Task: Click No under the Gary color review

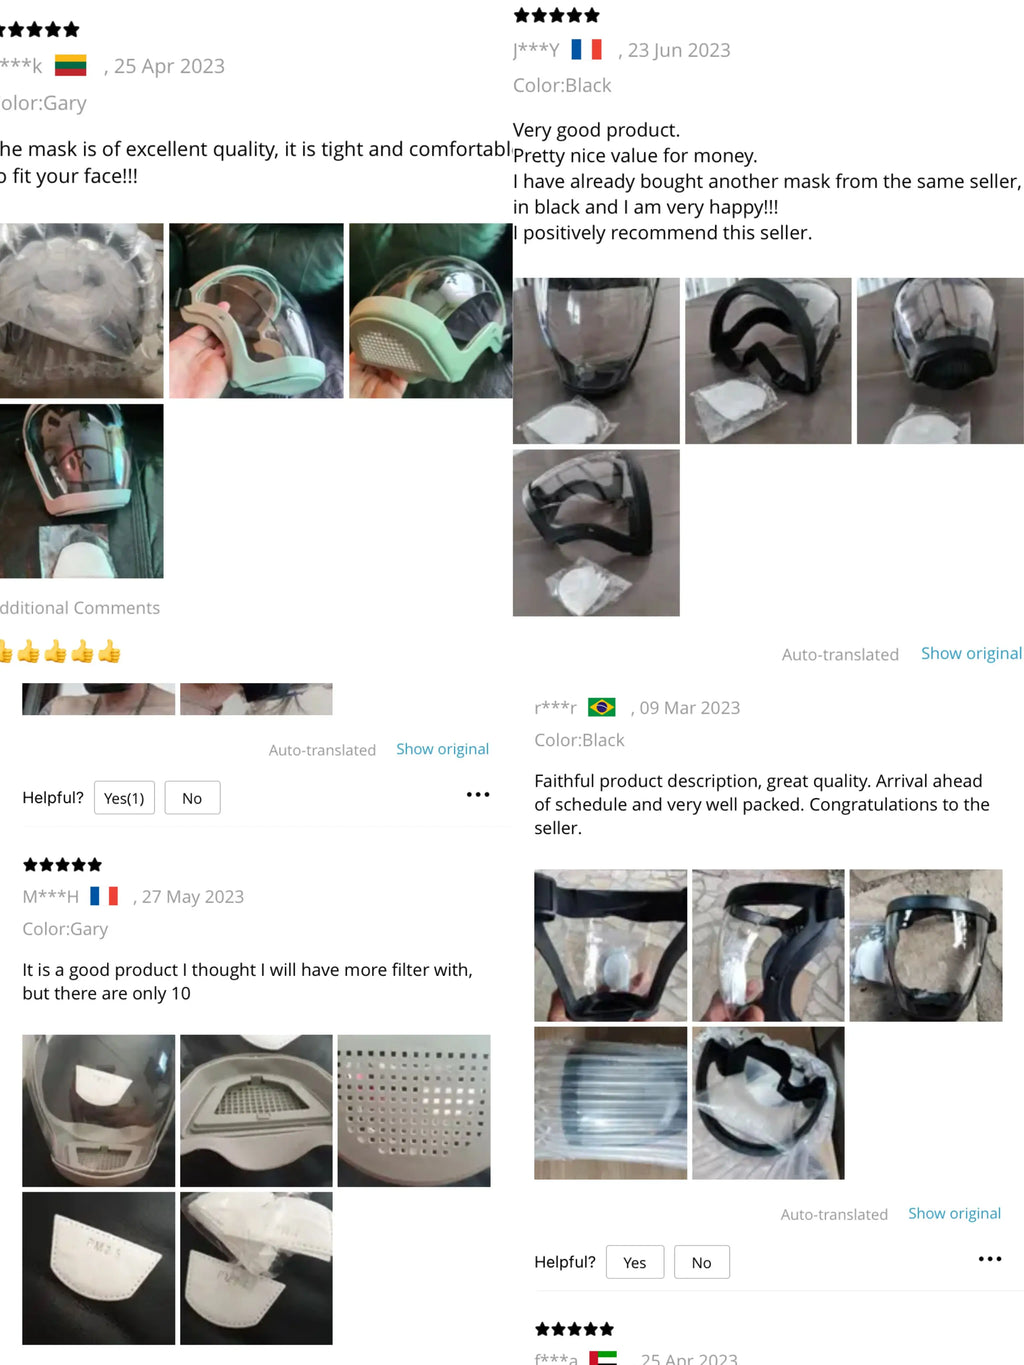Action: click(192, 798)
